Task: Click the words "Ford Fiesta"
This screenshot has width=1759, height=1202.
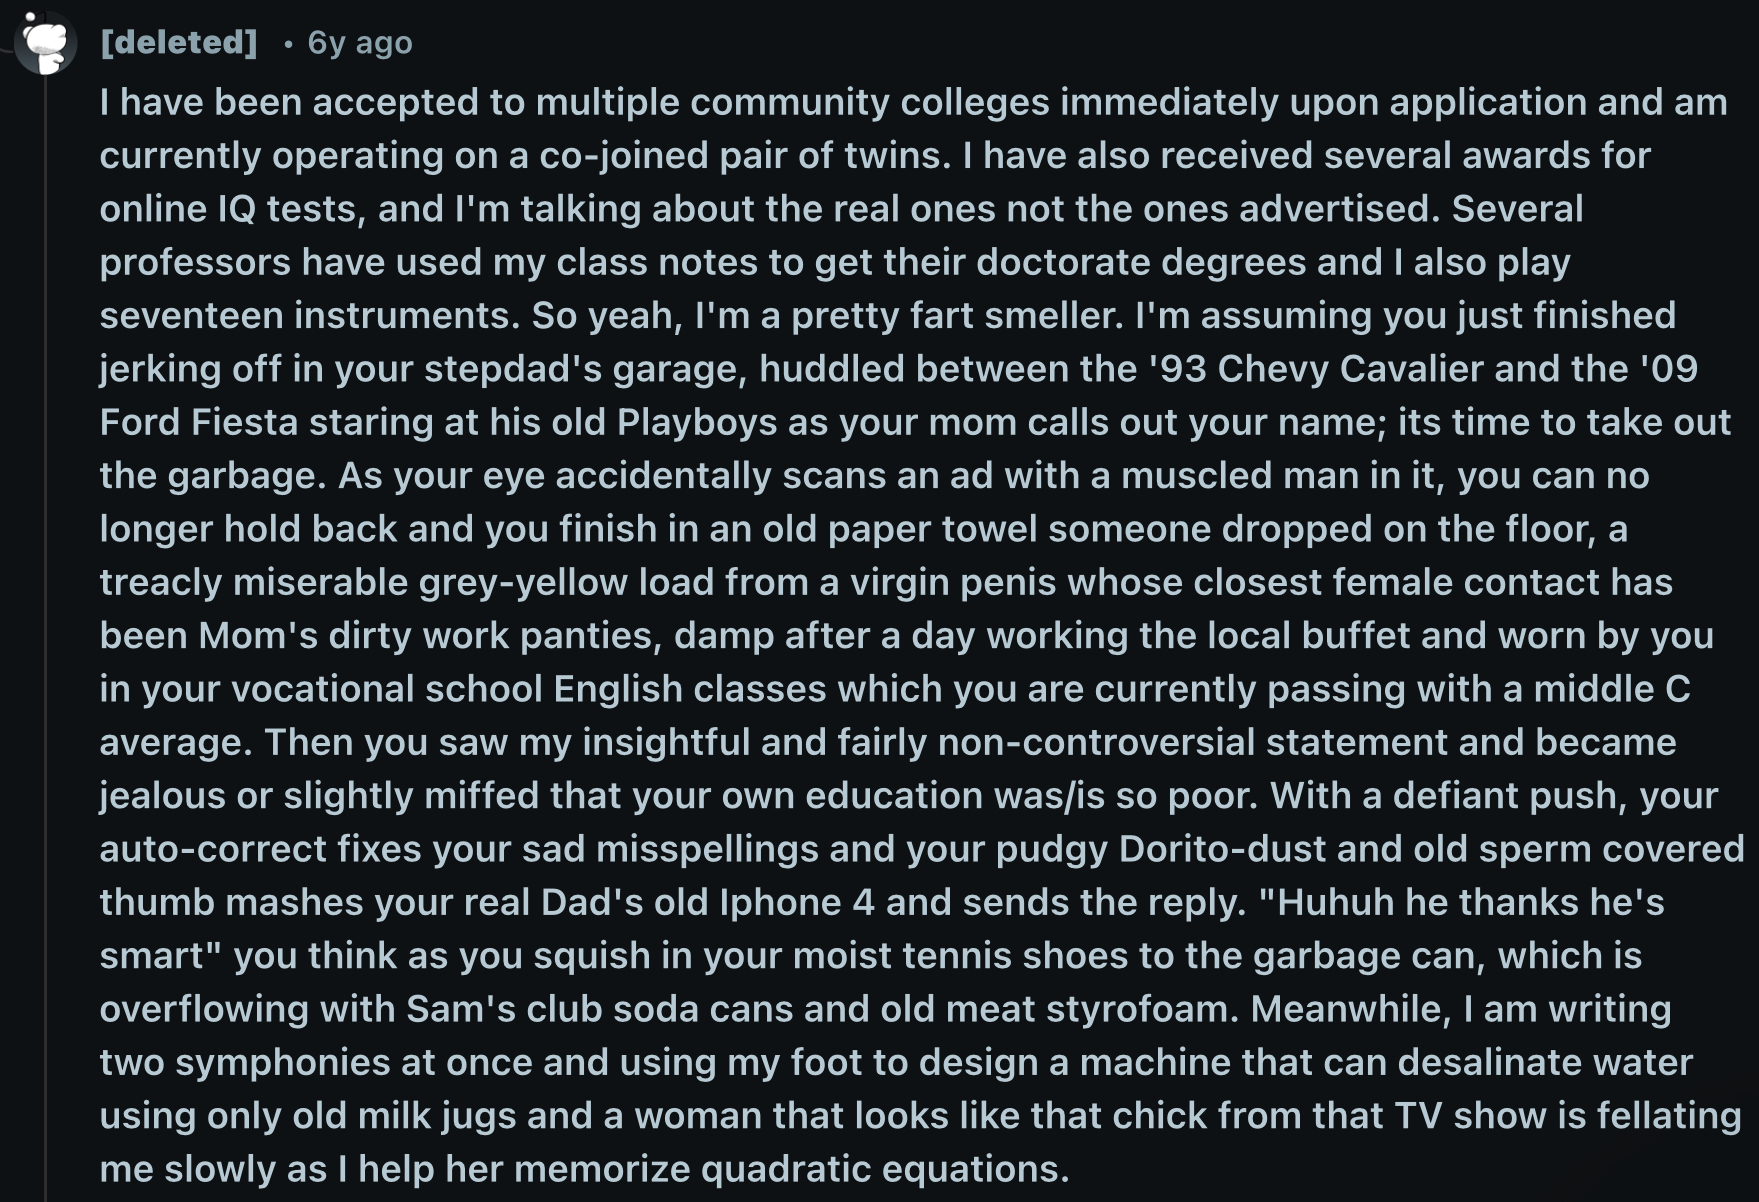Action: [198, 422]
